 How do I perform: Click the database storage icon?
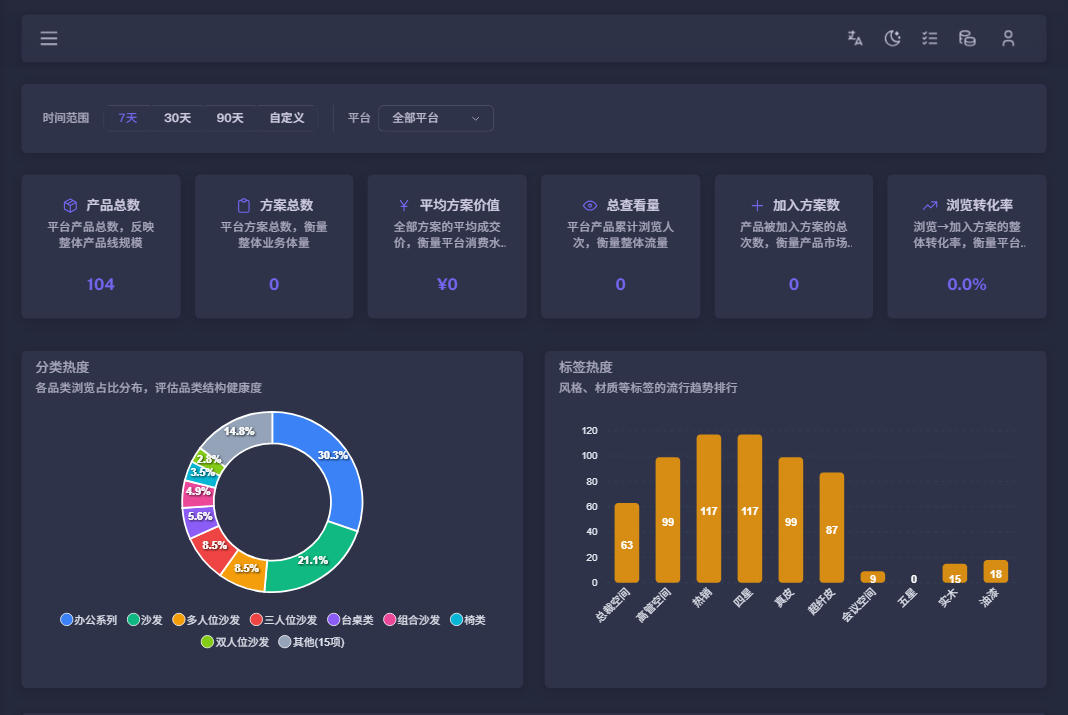(x=967, y=38)
